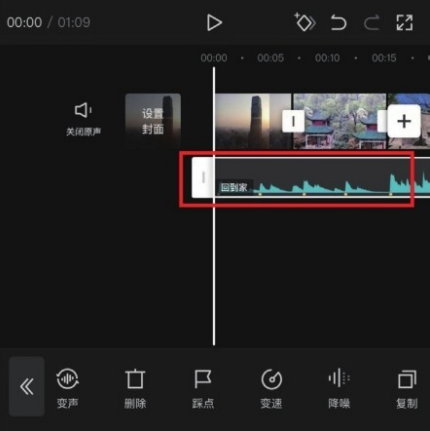
Task: Select the first video clip thumbnail
Action: pyautogui.click(x=253, y=121)
